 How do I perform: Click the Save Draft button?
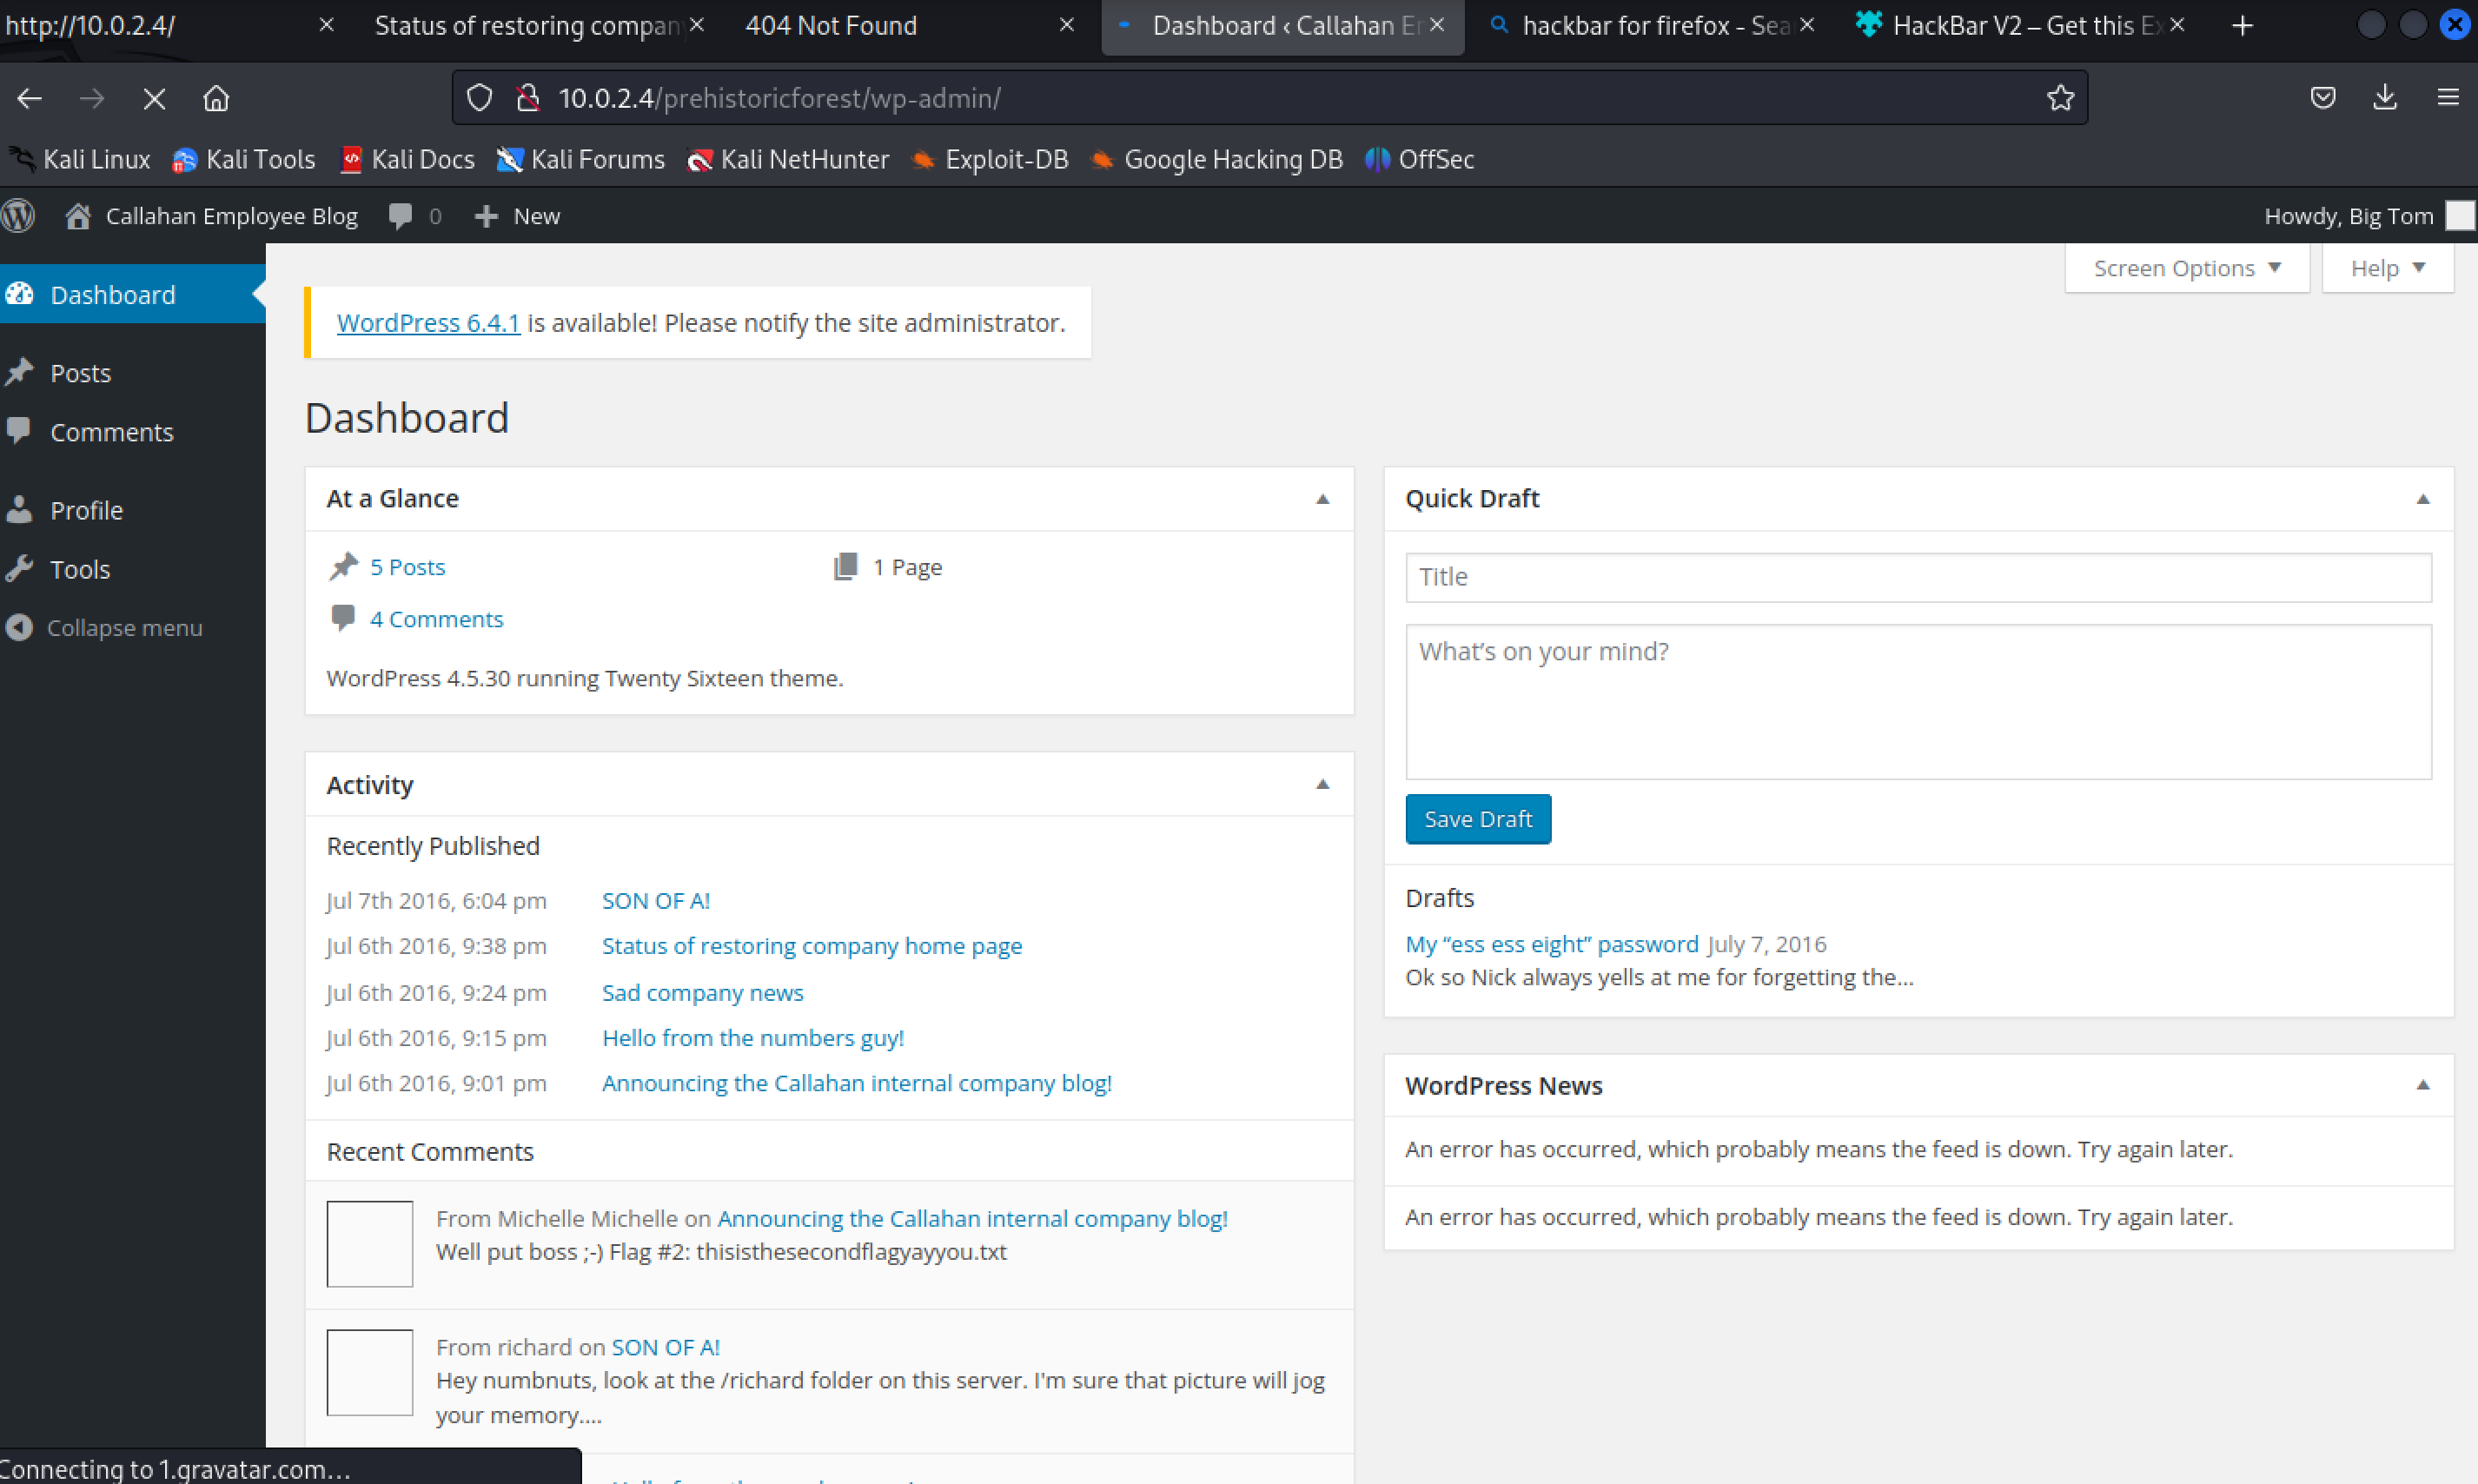(1477, 819)
